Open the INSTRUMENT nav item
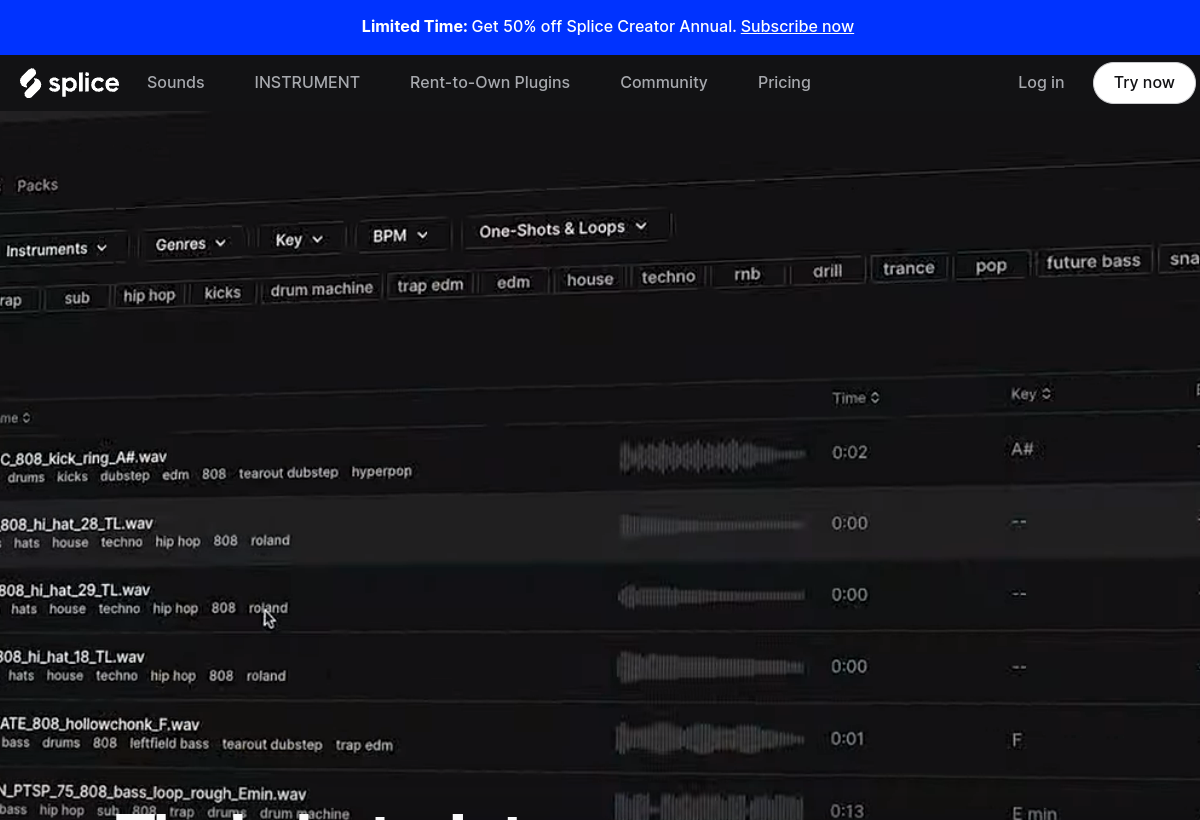This screenshot has height=820, width=1200. [x=307, y=83]
